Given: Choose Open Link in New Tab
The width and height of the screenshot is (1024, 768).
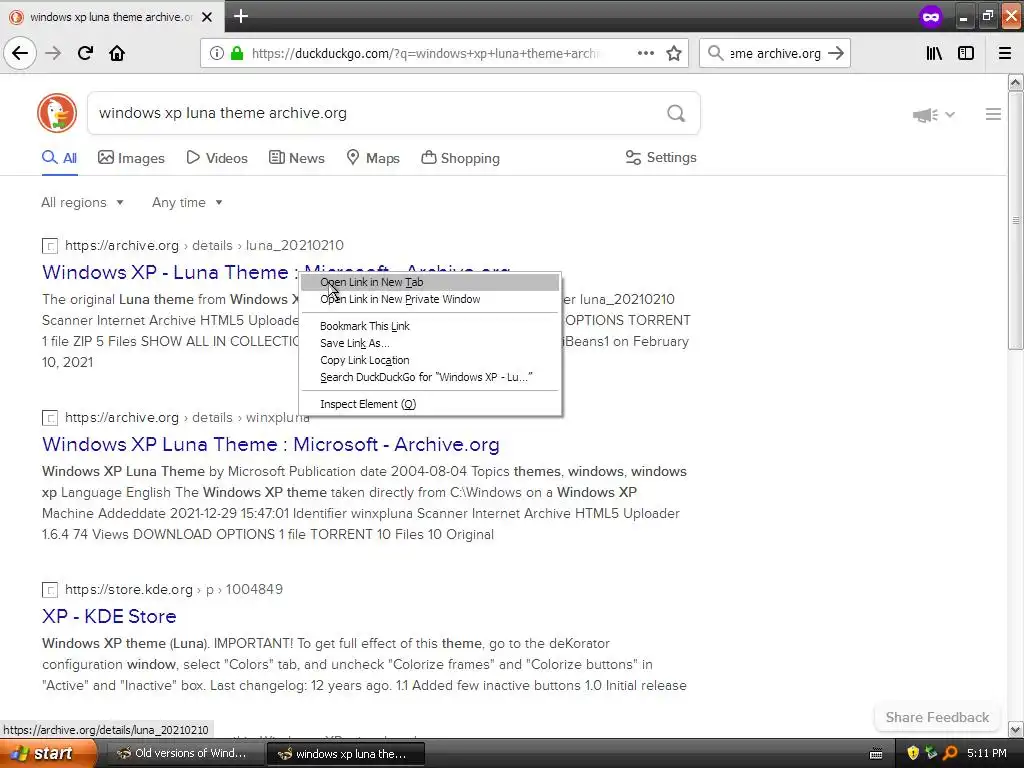Looking at the screenshot, I should pyautogui.click(x=430, y=282).
